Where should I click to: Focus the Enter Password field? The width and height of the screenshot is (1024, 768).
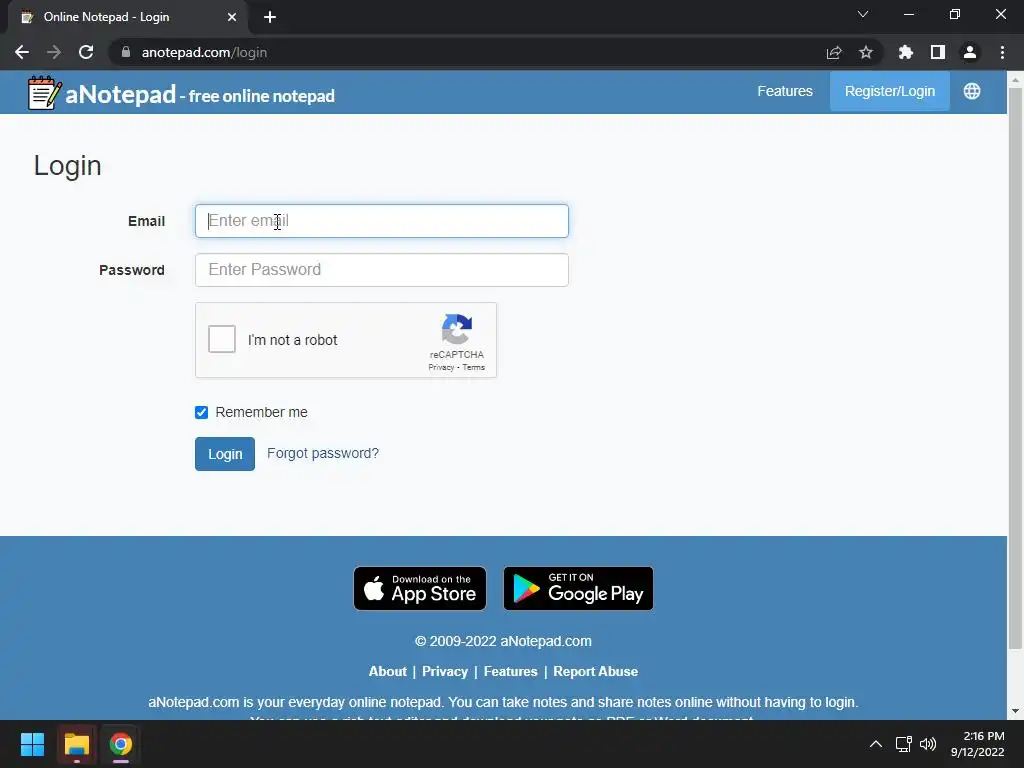pos(381,270)
